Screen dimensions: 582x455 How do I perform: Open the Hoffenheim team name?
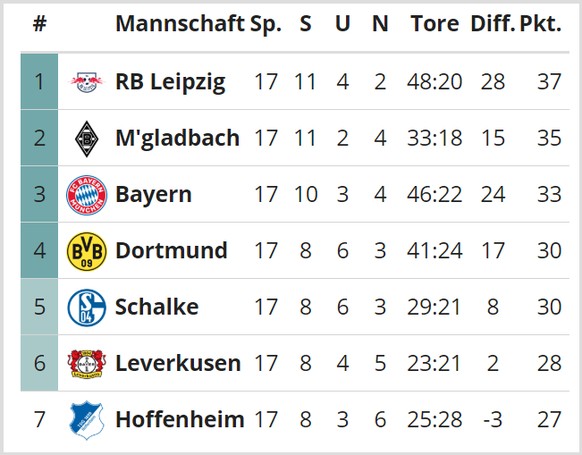pyautogui.click(x=180, y=419)
